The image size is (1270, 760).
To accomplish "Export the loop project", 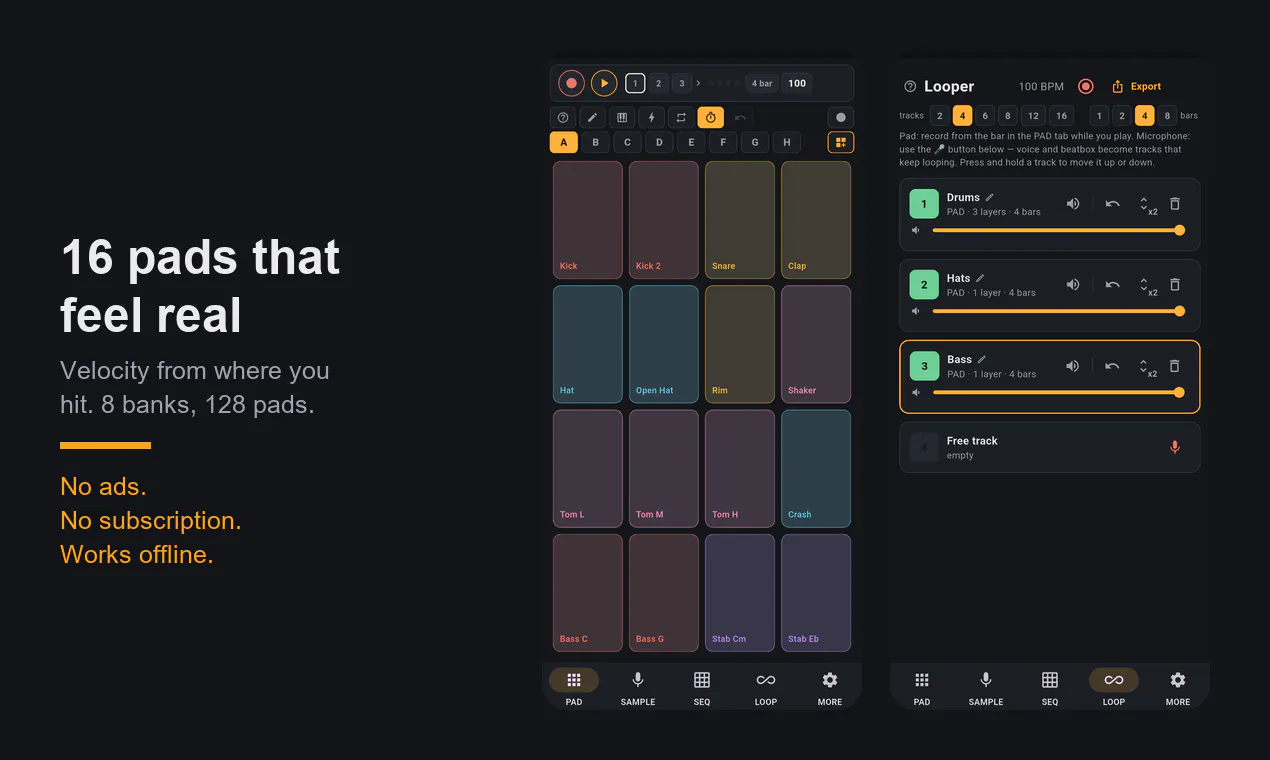I will tap(1136, 87).
